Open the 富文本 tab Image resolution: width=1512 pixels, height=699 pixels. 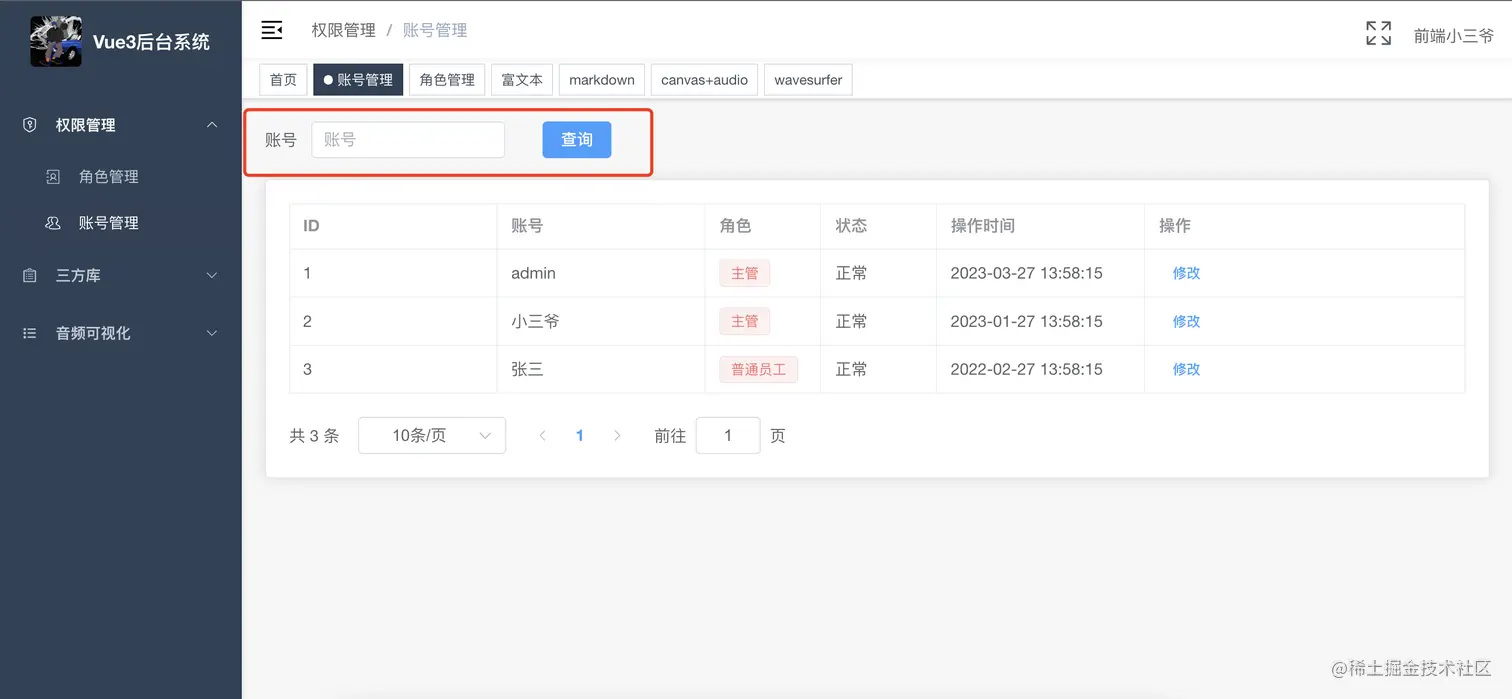coord(522,80)
